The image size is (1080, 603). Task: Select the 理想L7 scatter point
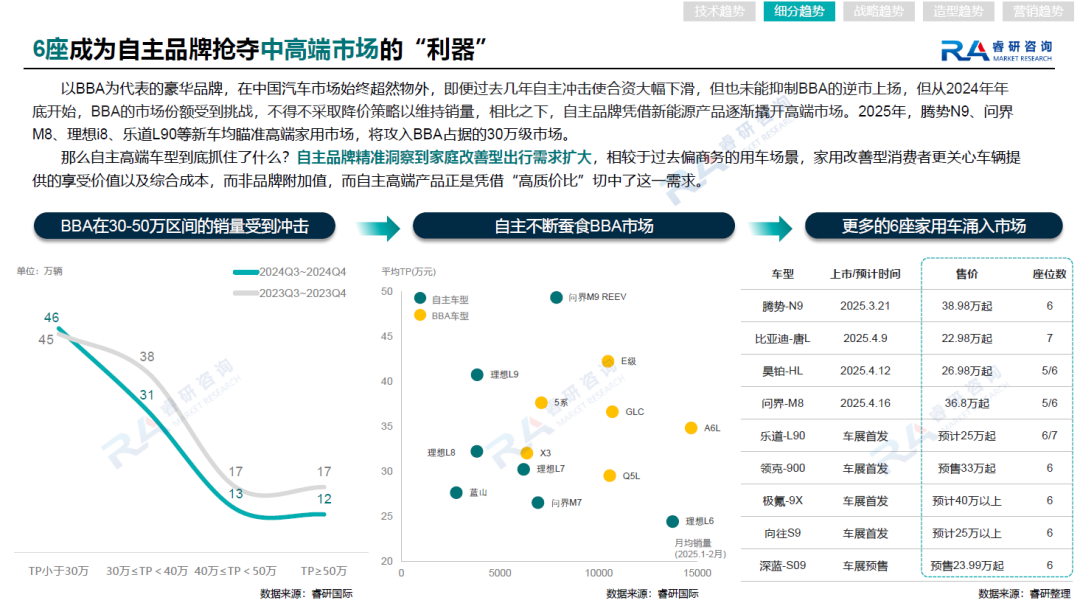tap(523, 469)
